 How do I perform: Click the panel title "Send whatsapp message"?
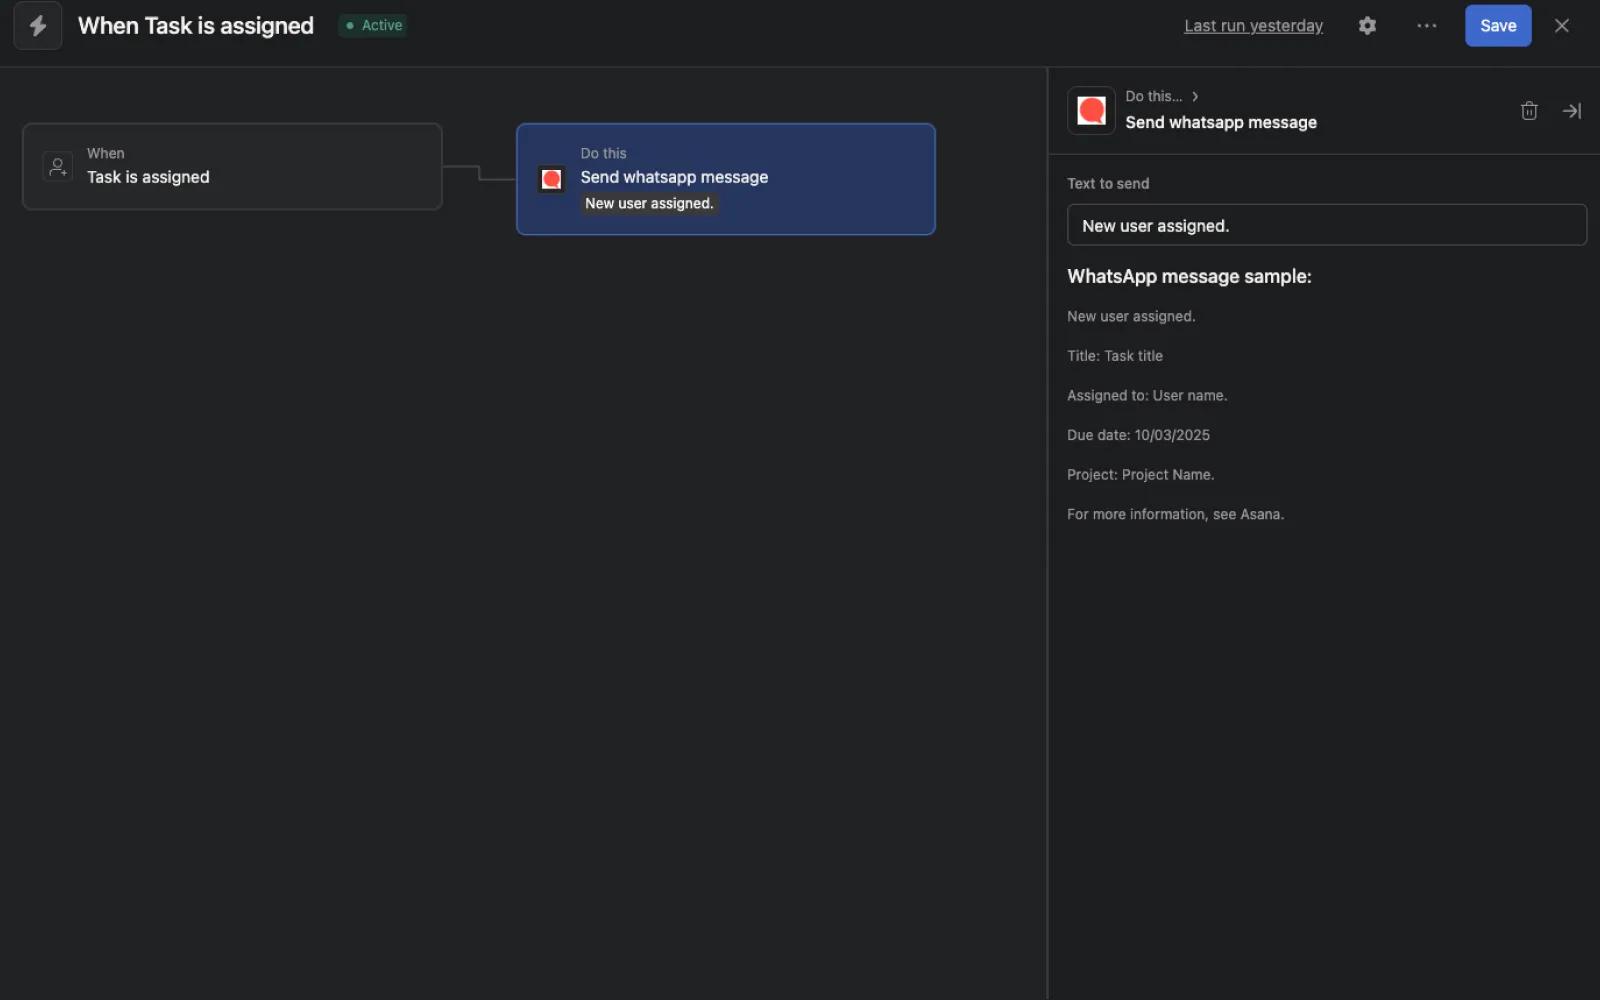click(x=1220, y=123)
